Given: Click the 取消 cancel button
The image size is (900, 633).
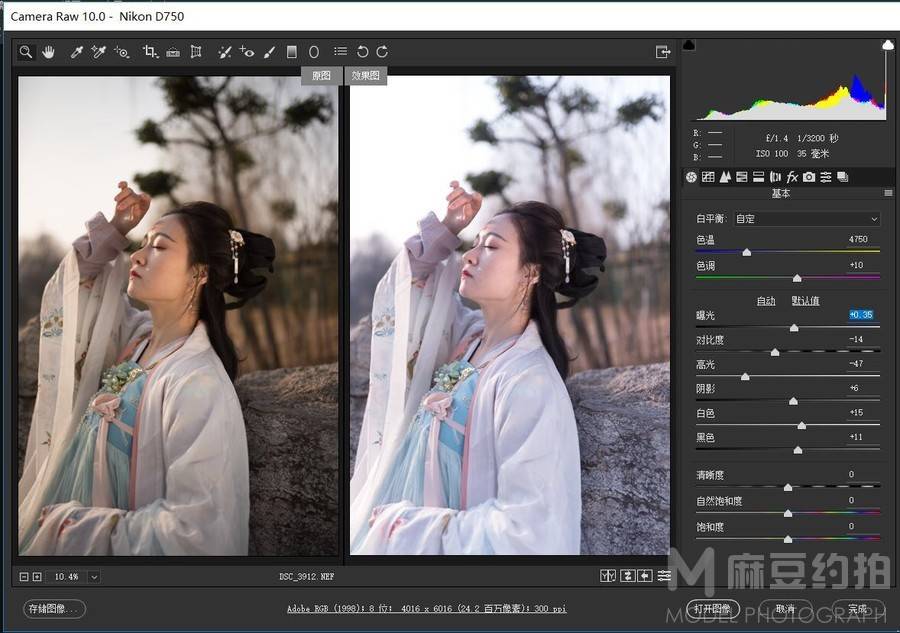Looking at the screenshot, I should tap(785, 609).
